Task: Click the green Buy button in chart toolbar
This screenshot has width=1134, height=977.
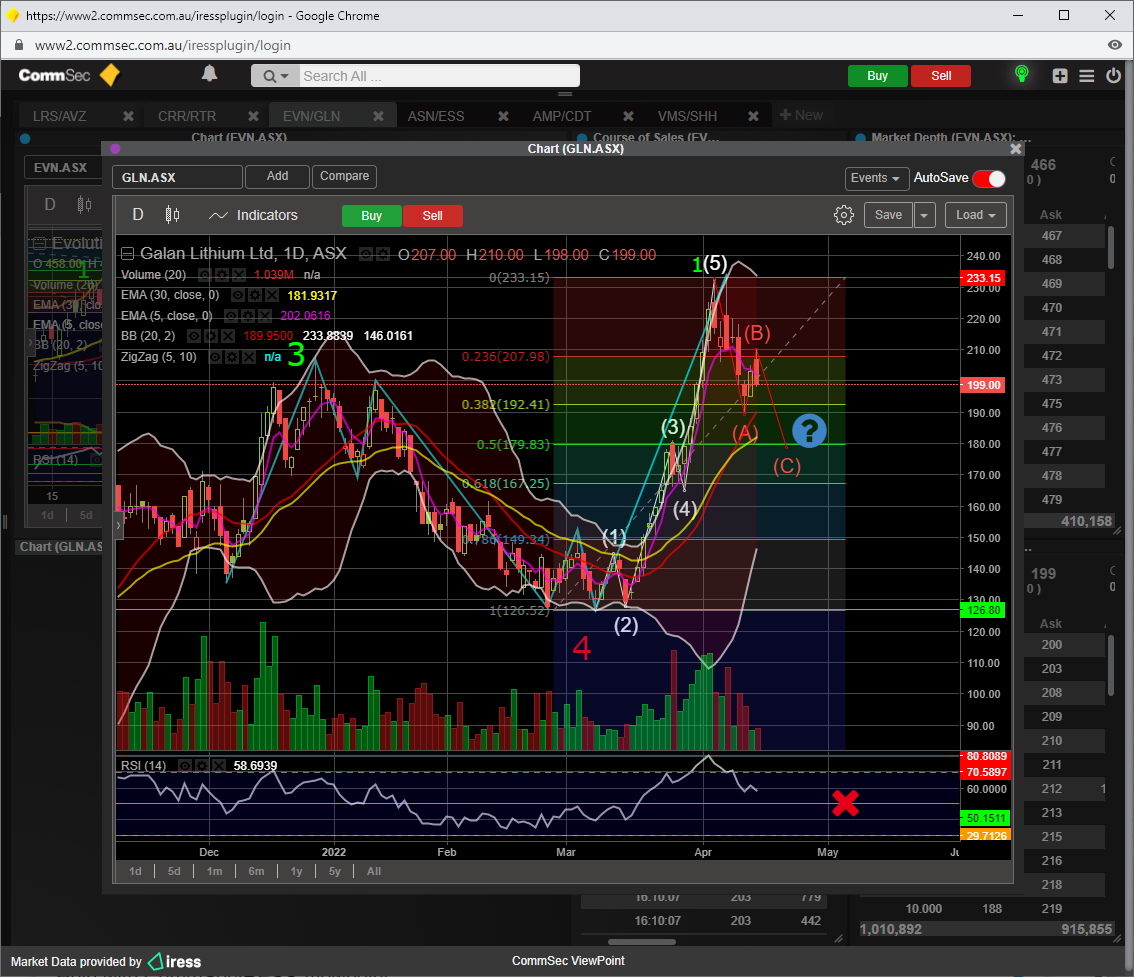Action: pos(372,216)
